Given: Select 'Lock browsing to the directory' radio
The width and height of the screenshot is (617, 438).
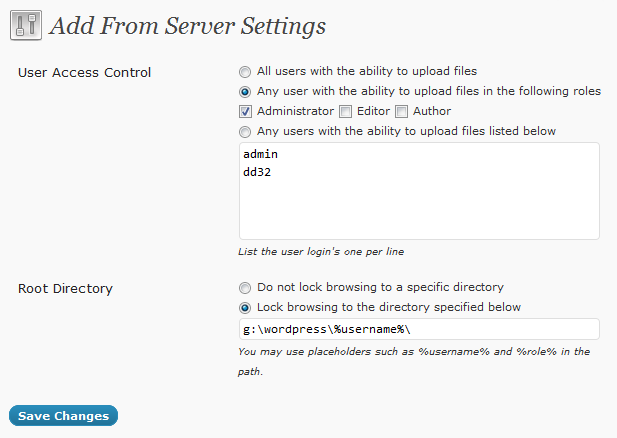Looking at the screenshot, I should click(245, 307).
